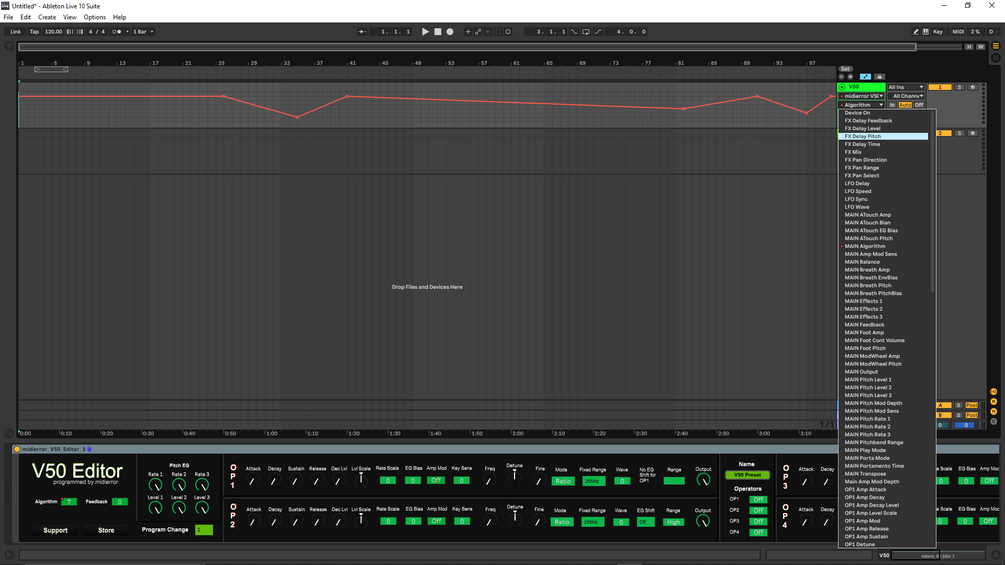This screenshot has width=1005, height=565.
Task: Open the File menu
Action: (8, 17)
